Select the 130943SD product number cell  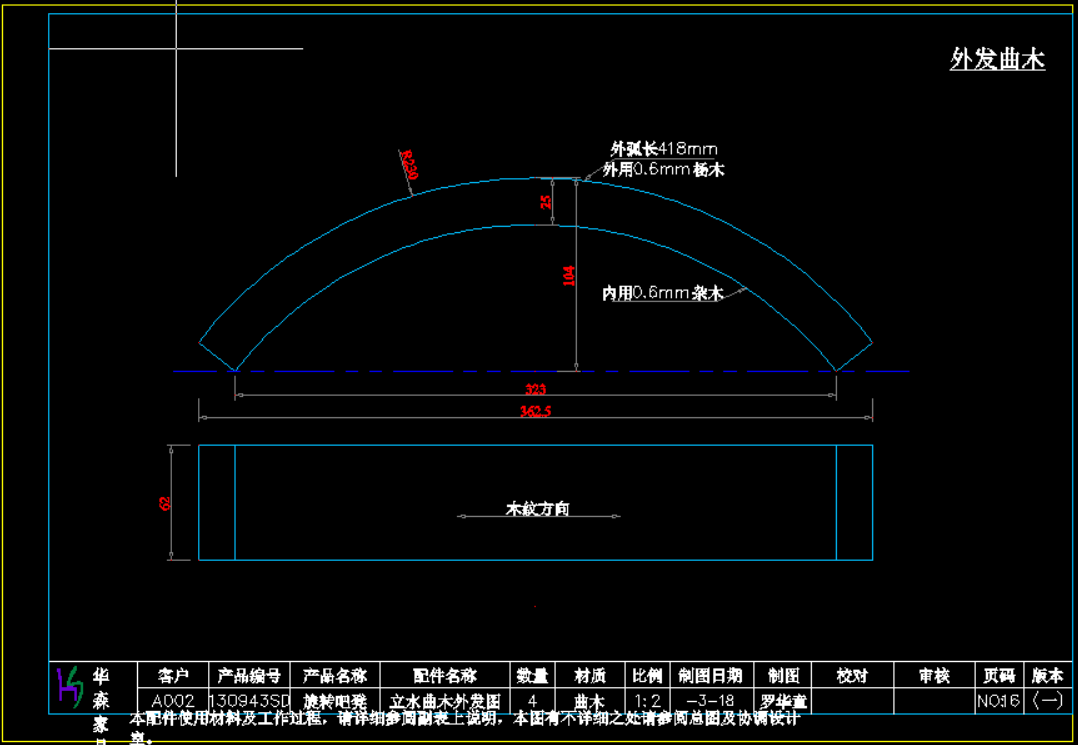pos(249,701)
